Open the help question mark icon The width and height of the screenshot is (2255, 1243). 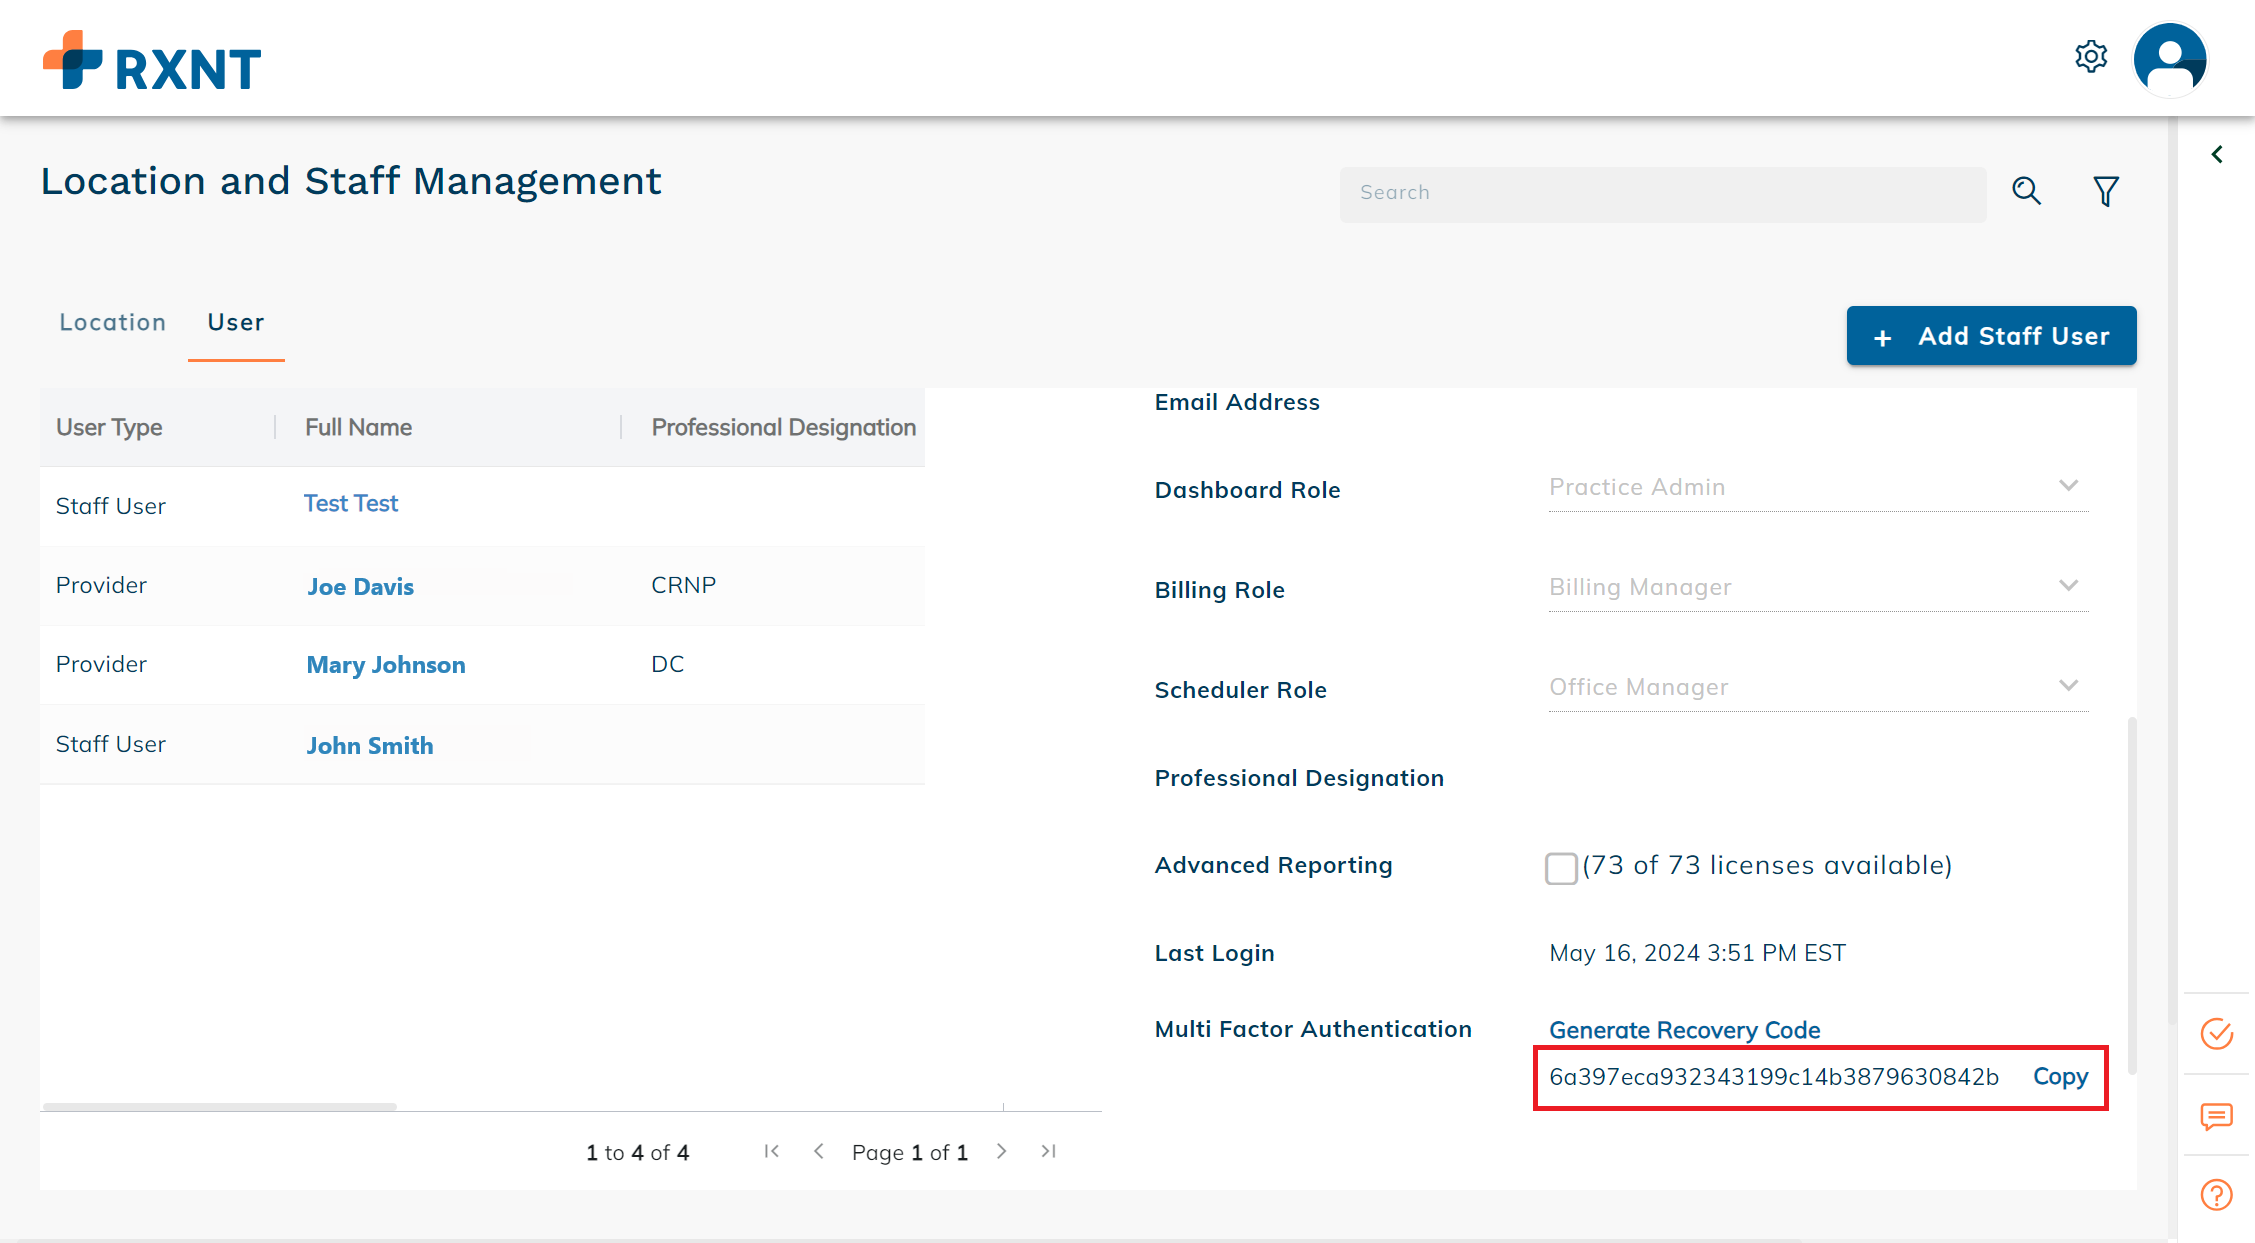pos(2216,1195)
